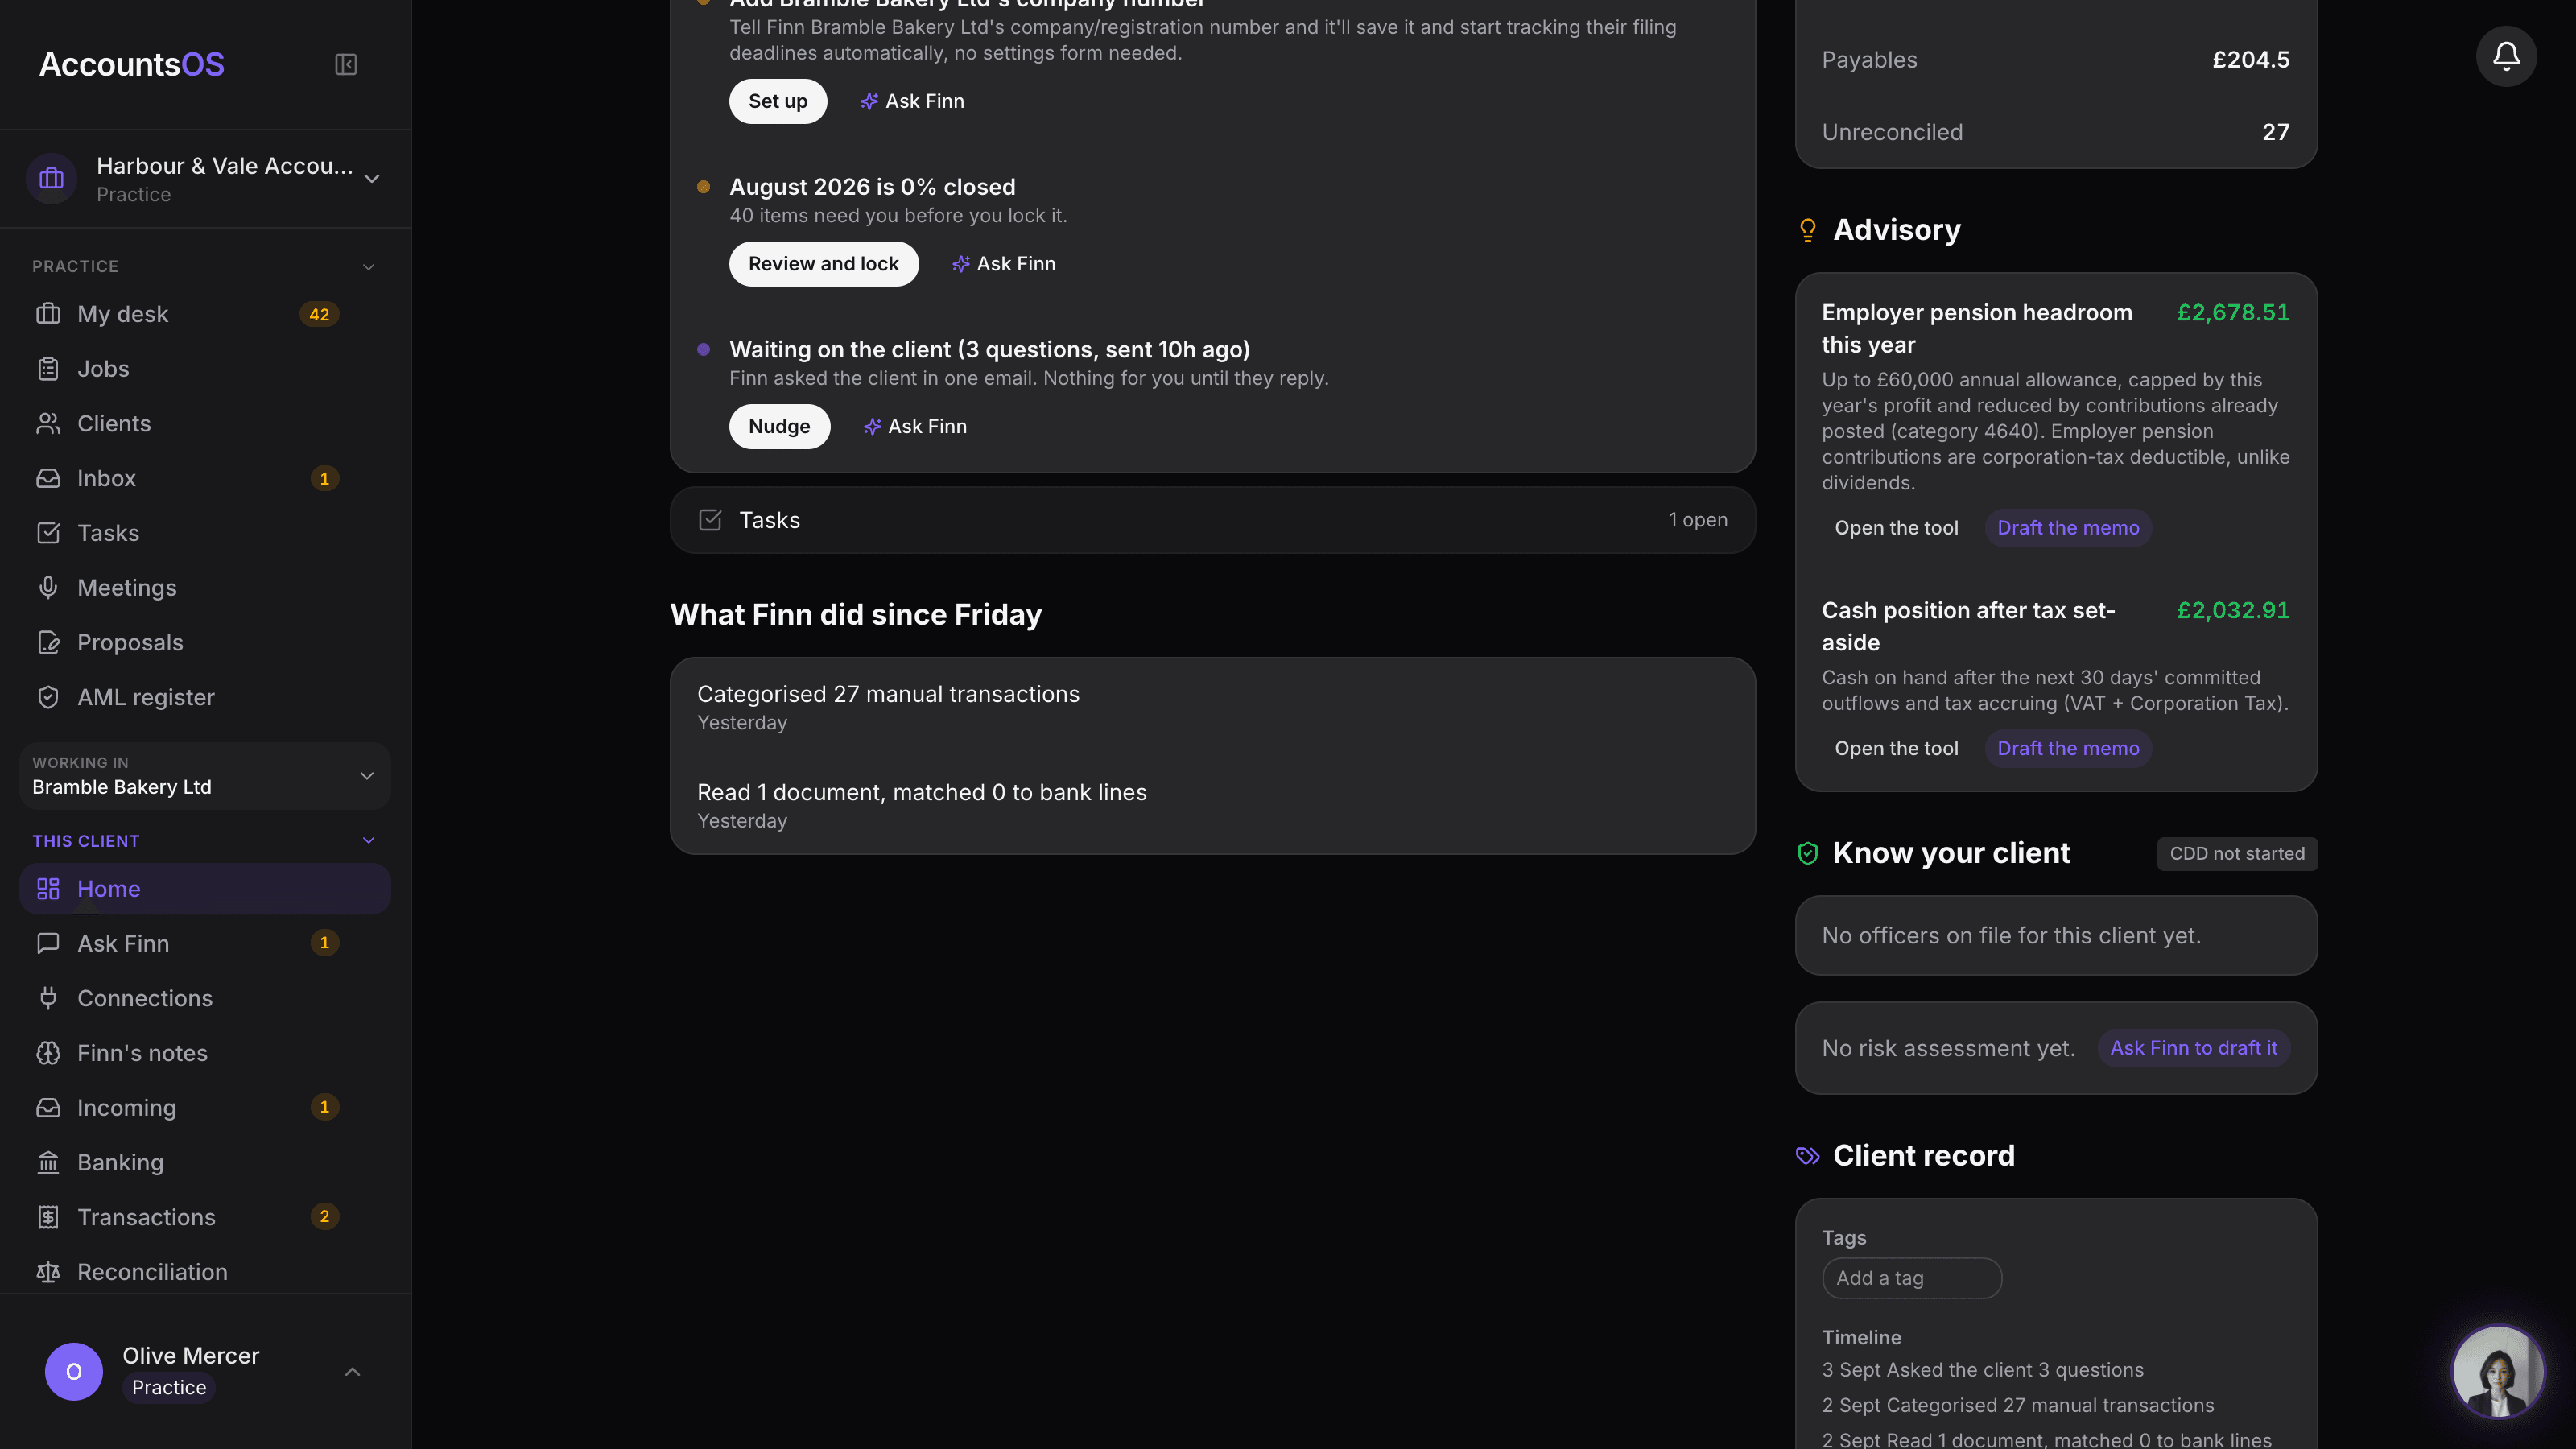Click Ask Finn to draft it link
This screenshot has height=1449, width=2576.
point(2193,1048)
